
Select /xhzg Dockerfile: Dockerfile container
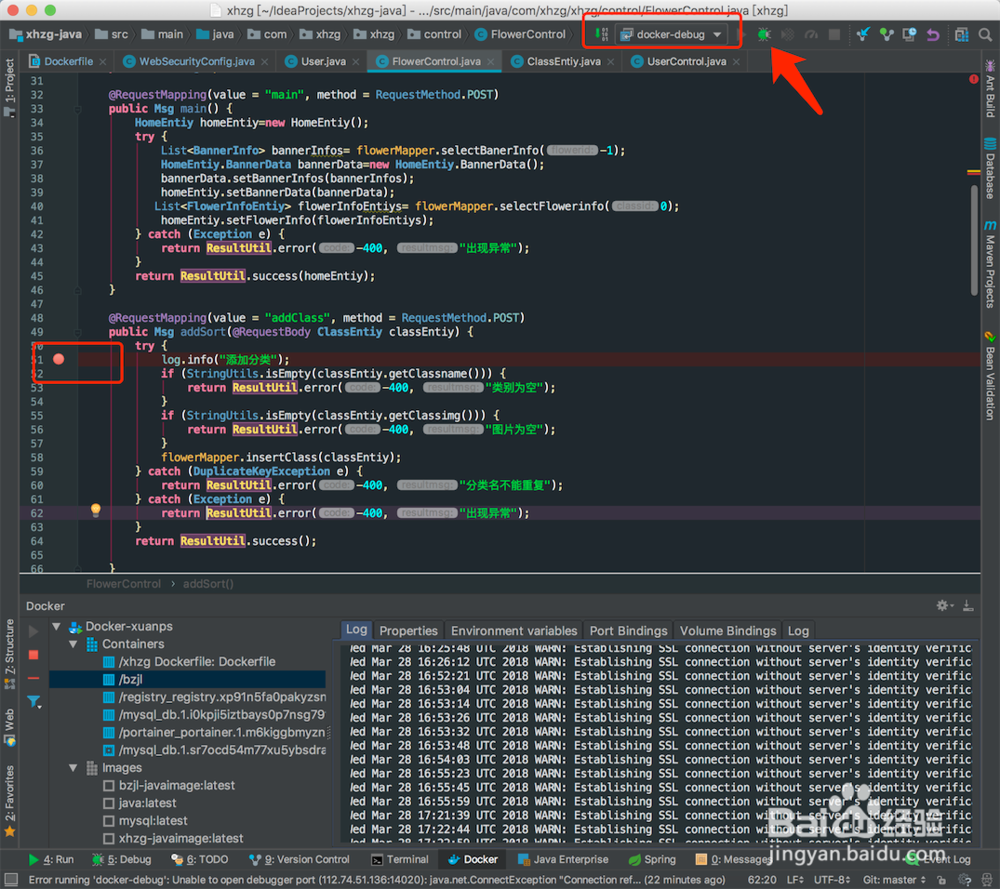(x=189, y=661)
